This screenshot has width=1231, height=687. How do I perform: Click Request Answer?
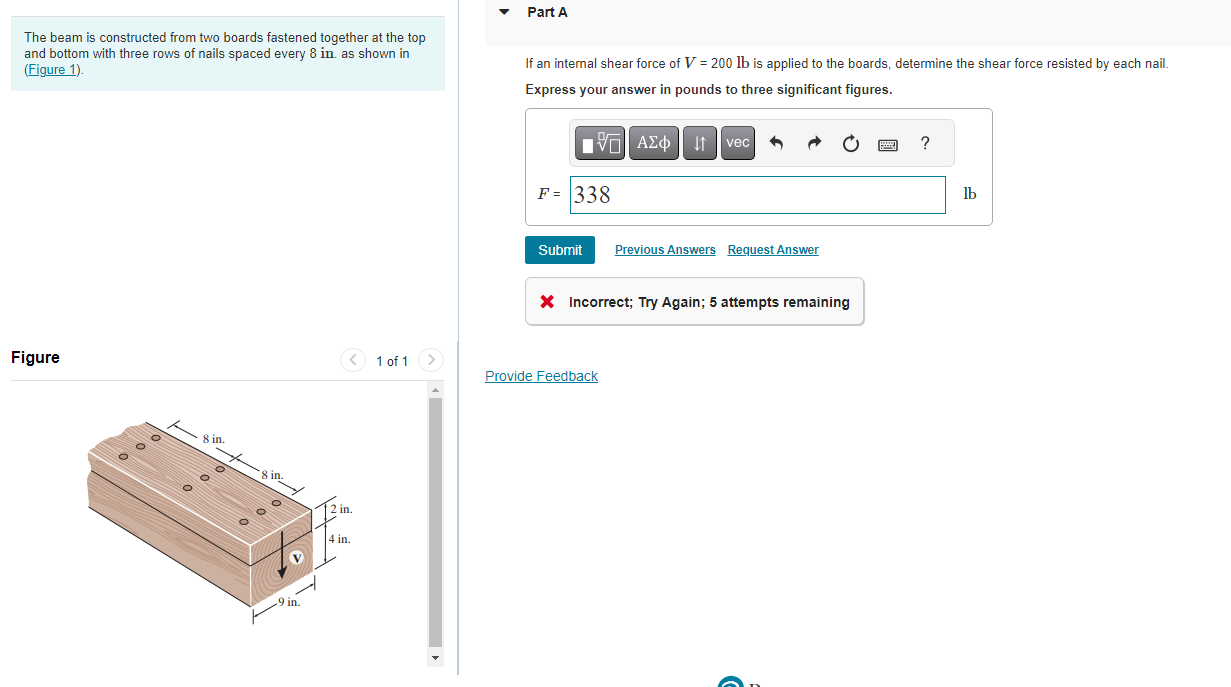(x=772, y=249)
